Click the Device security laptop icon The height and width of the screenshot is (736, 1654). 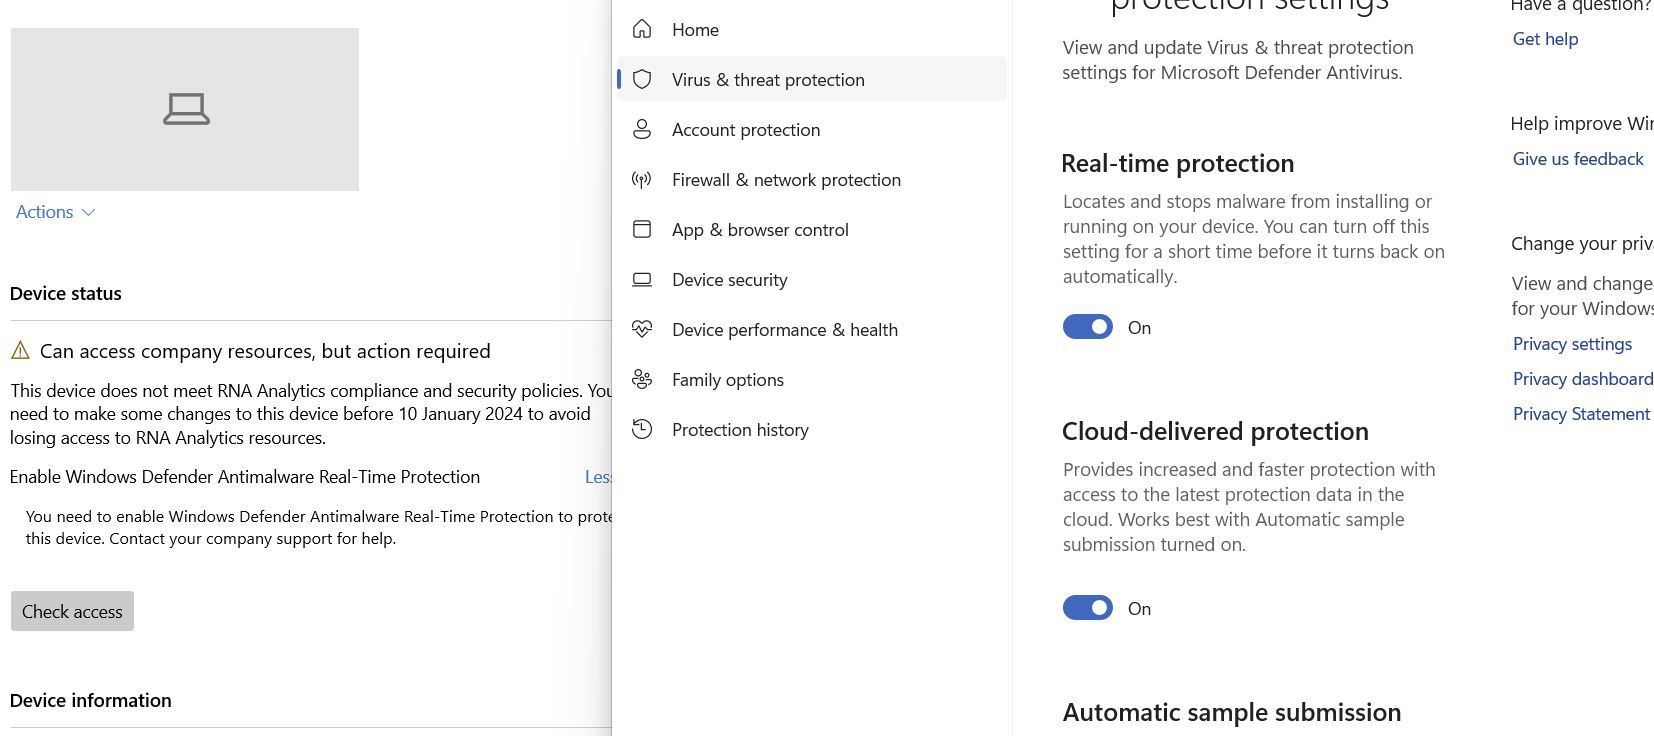pos(642,280)
